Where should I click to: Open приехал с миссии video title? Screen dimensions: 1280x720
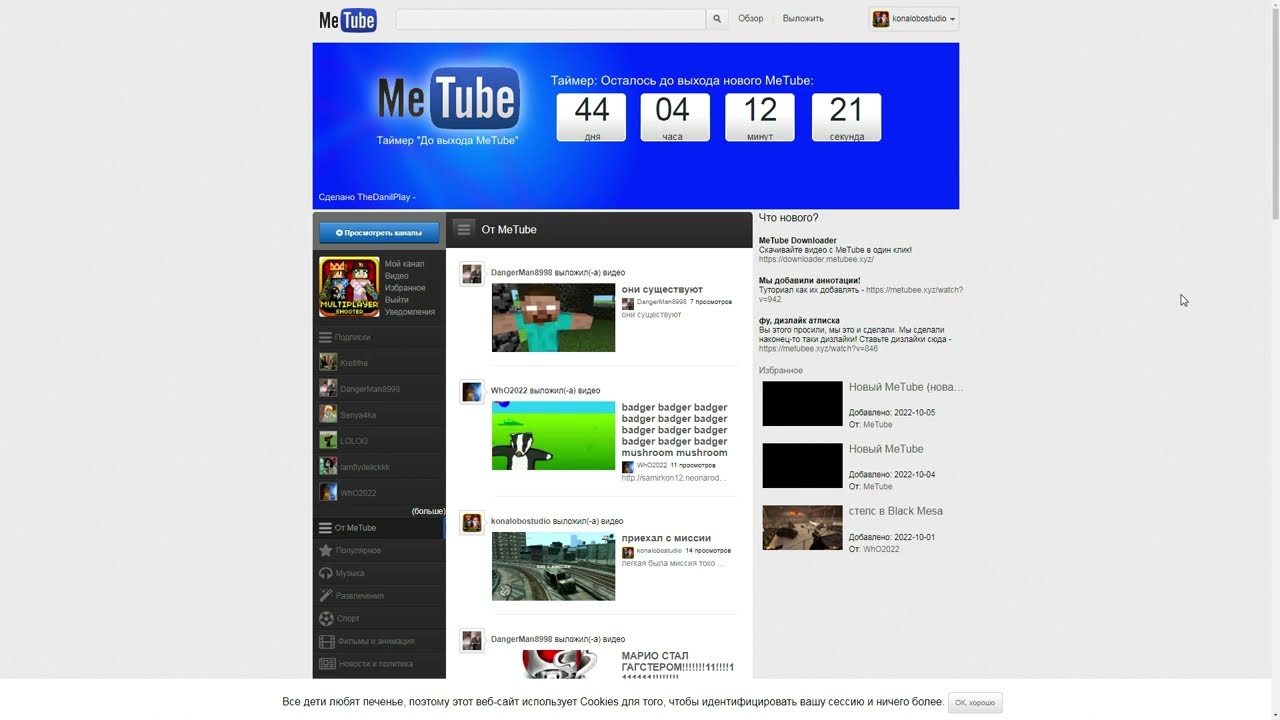(666, 538)
